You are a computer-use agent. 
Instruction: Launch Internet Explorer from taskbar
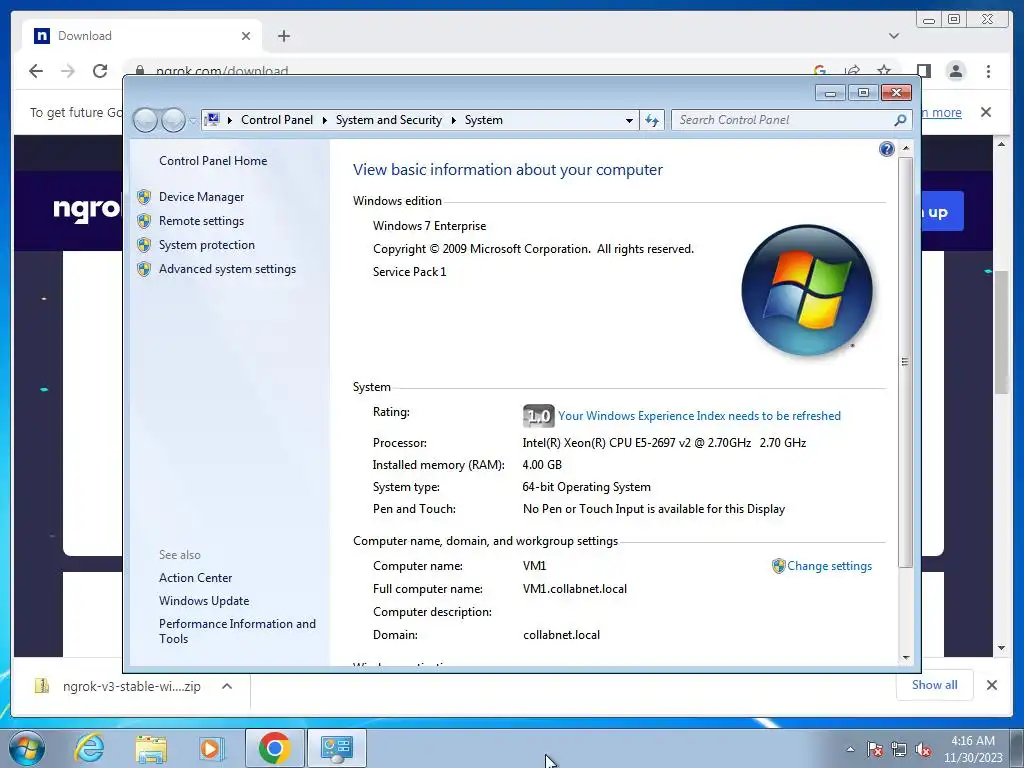pyautogui.click(x=88, y=748)
